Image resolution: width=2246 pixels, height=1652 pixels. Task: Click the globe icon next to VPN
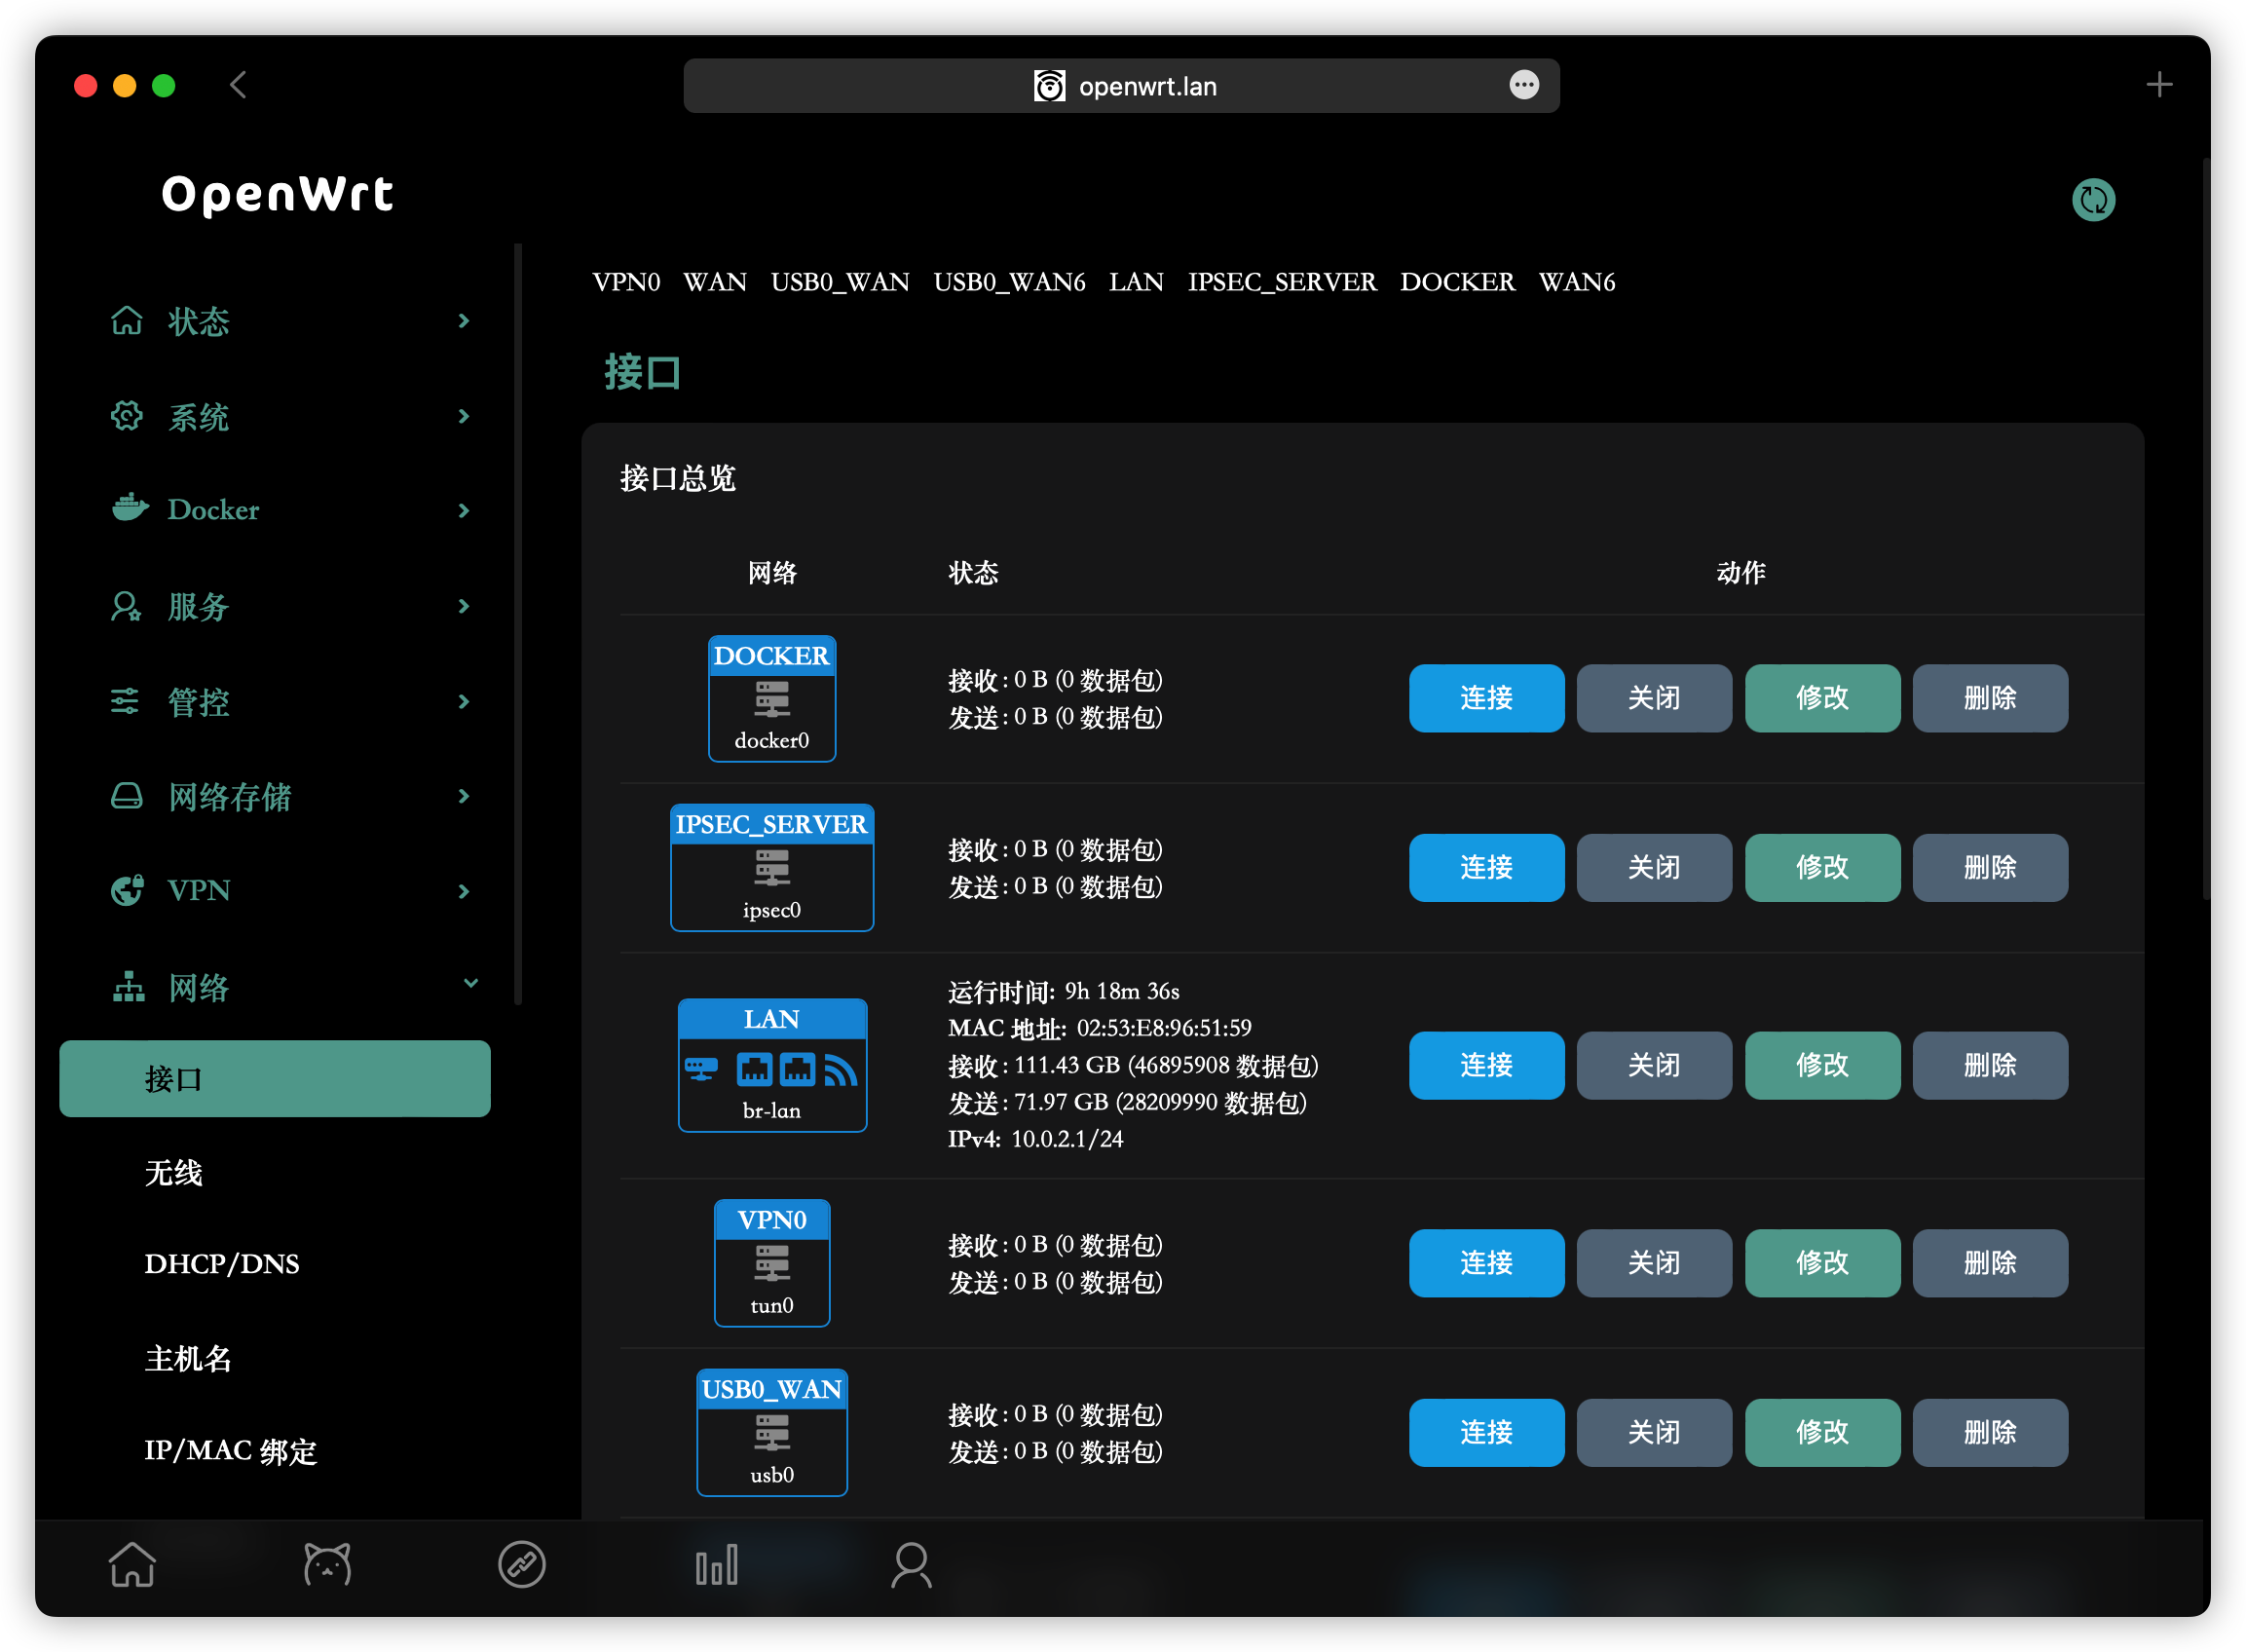click(127, 890)
